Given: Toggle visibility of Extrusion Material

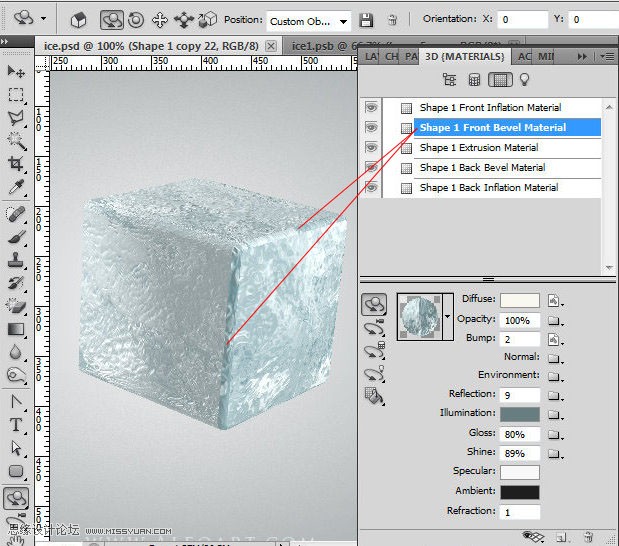Looking at the screenshot, I should point(371,147).
